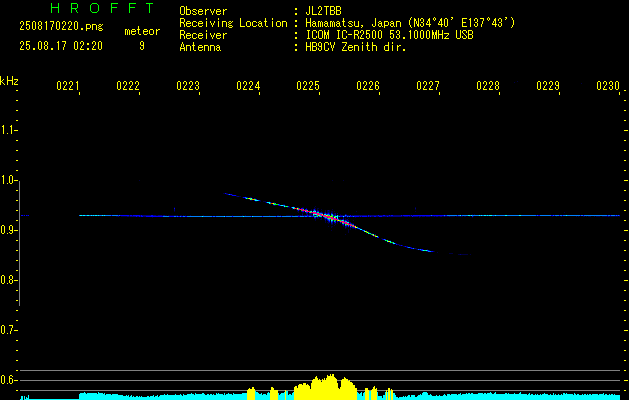
Task: Click the meteor count value 9
Action: pos(142,46)
